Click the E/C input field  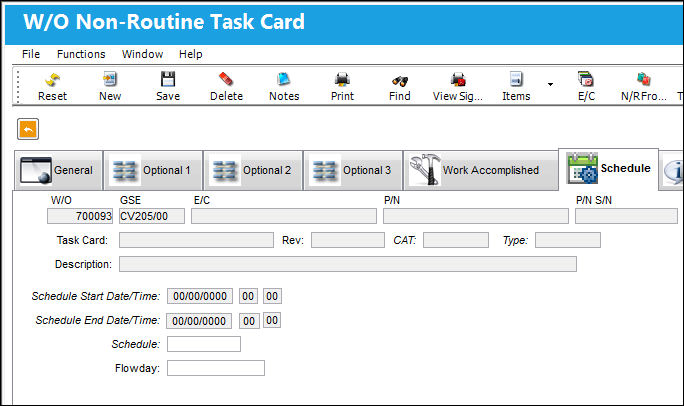point(284,216)
